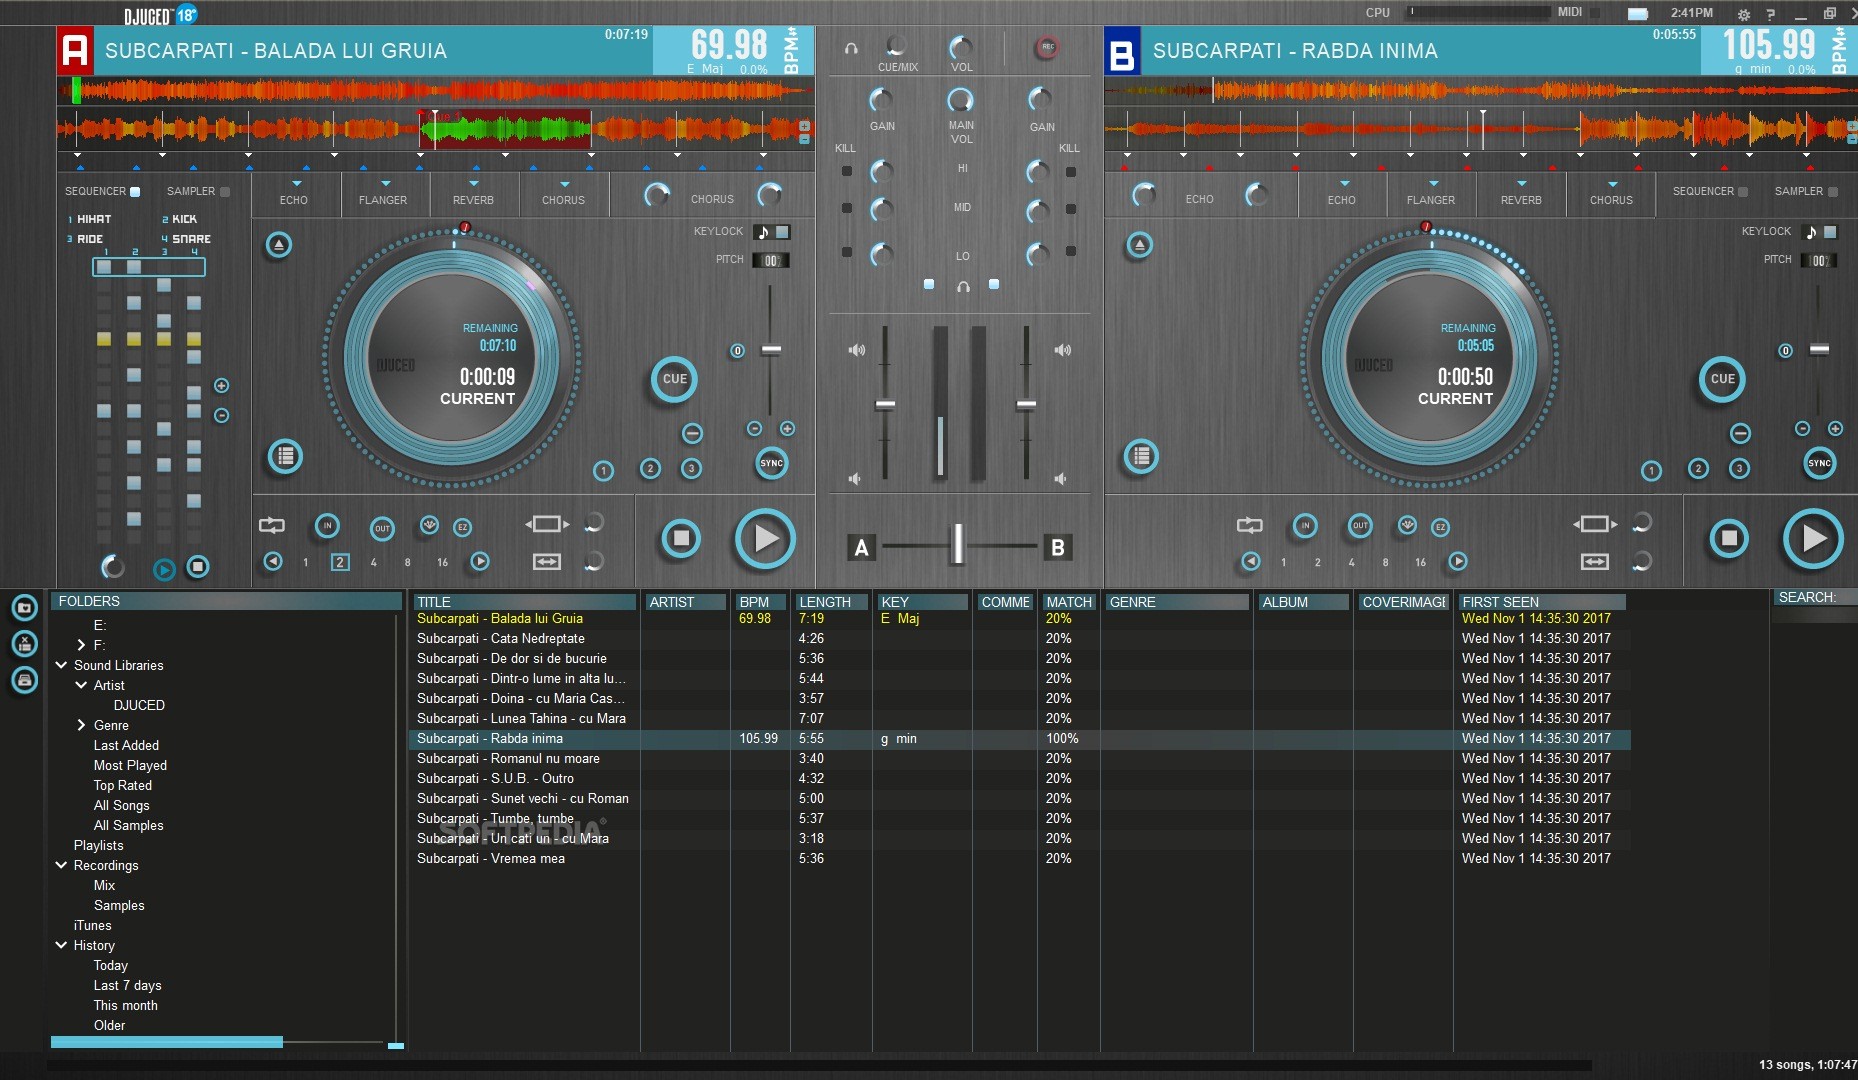Enable headphone cue for deck B

994,284
